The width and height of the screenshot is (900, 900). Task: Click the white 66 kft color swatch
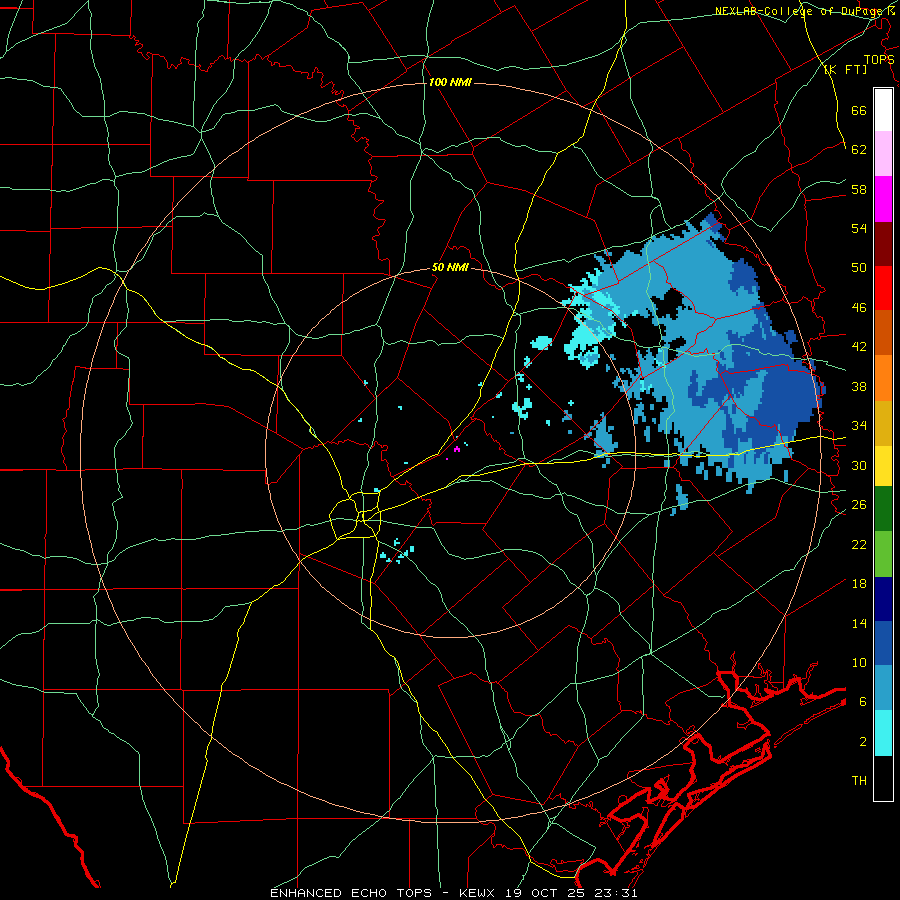point(883,110)
